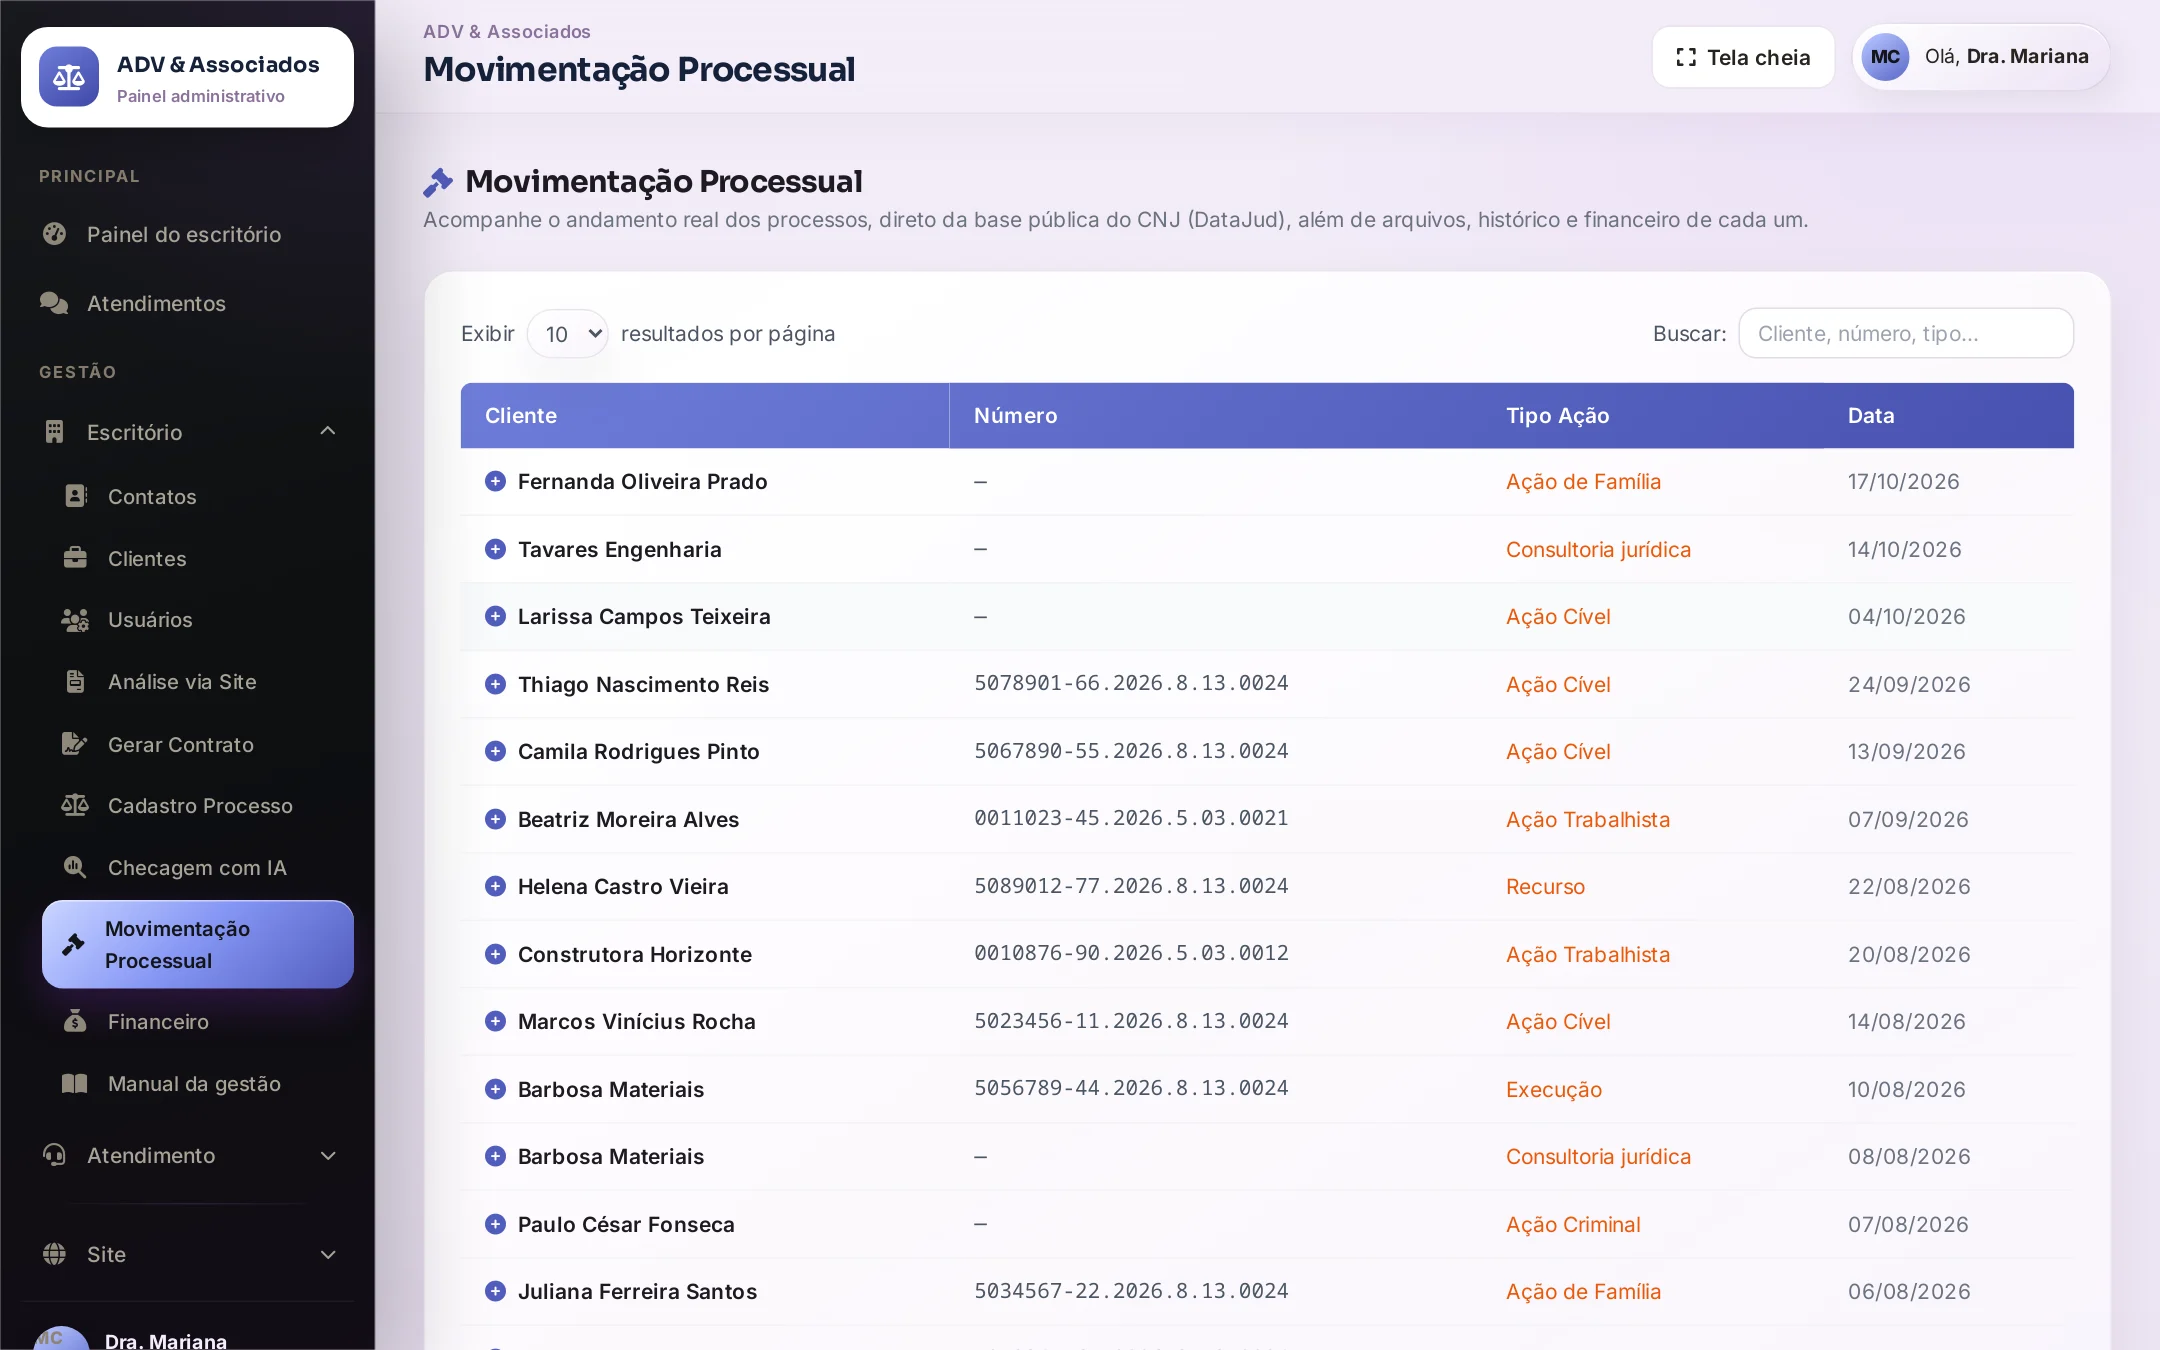The height and width of the screenshot is (1350, 2160).
Task: Click the Gerar Contrato signature icon
Action: click(76, 744)
